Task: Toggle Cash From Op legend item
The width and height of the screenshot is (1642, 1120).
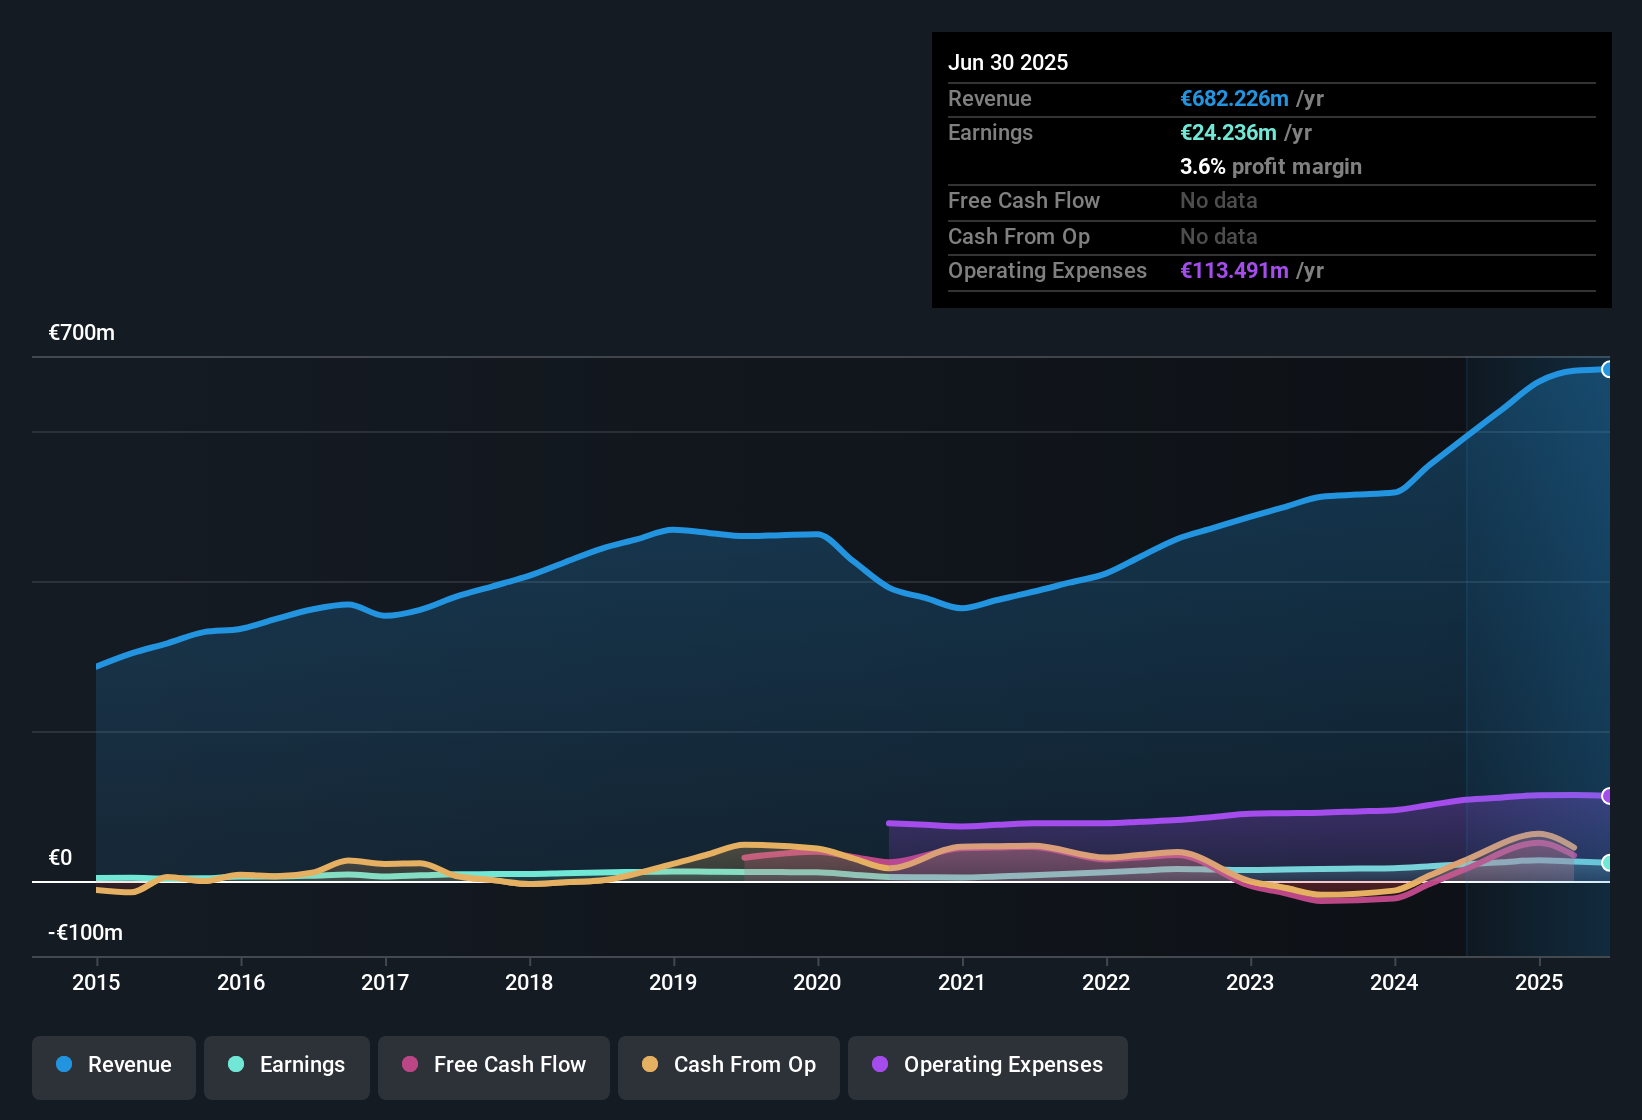Action: pyautogui.click(x=729, y=1065)
